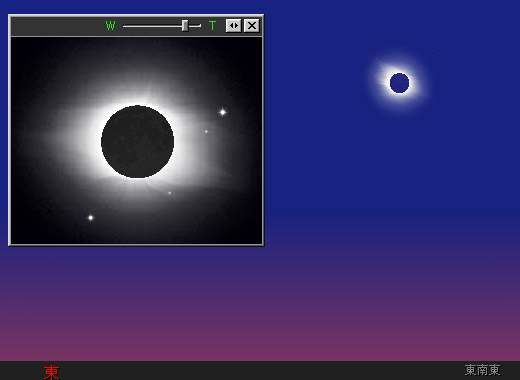Click the slider track's right end near T
This screenshot has width=520, height=380.
[x=198, y=26]
